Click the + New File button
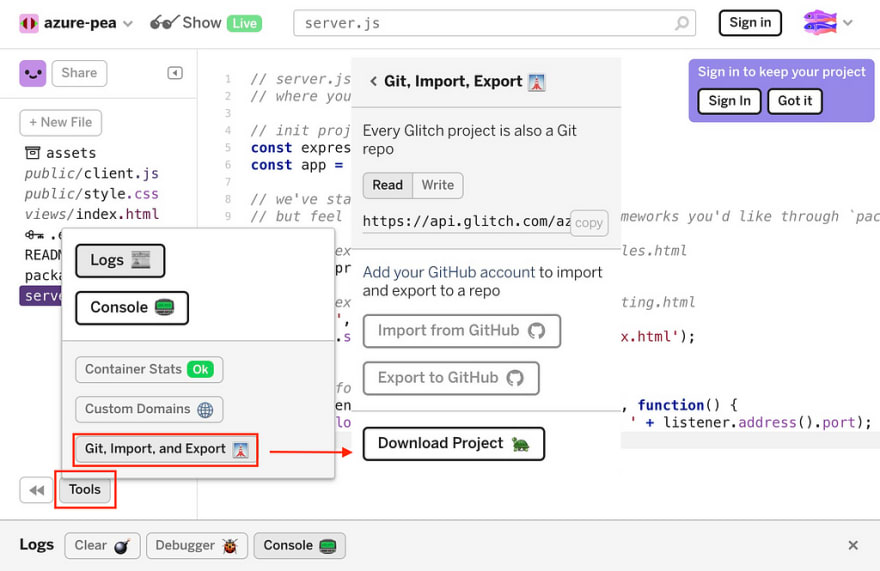Viewport: 880px width, 571px height. click(x=61, y=122)
